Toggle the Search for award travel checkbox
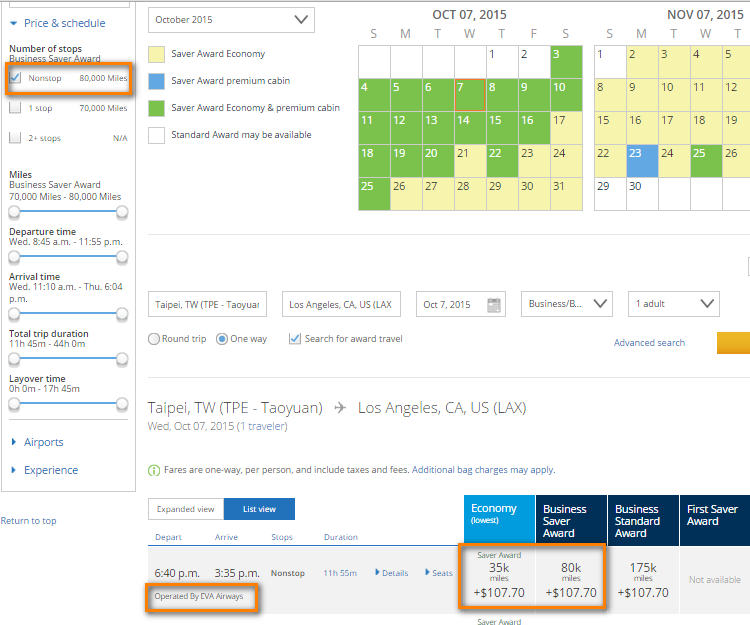 pyautogui.click(x=295, y=339)
